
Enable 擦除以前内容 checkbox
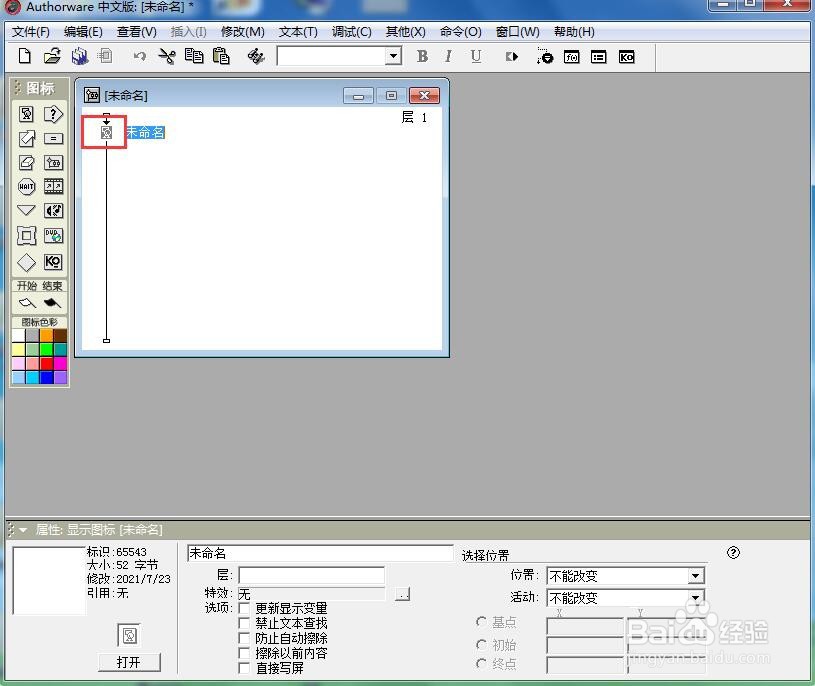click(x=244, y=653)
